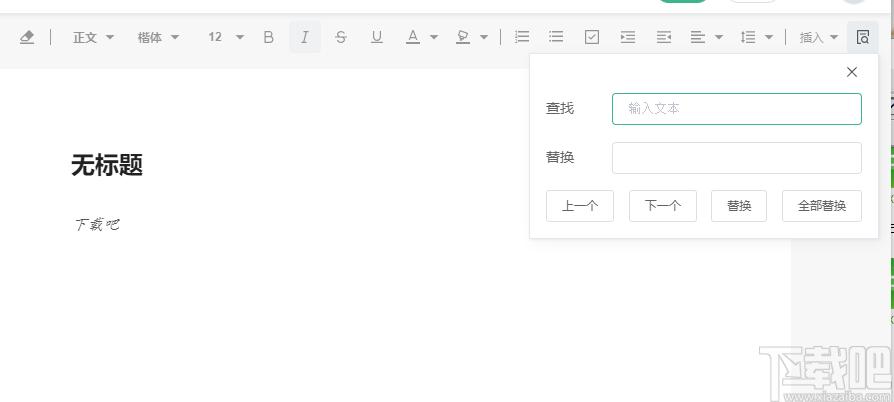Viewport: 894px width, 402px height.
Task: Focus the 替换 replacement text field
Action: (737, 158)
